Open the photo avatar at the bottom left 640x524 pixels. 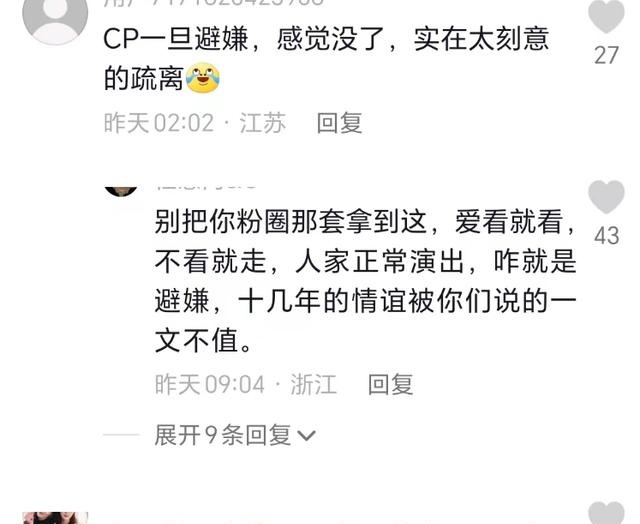(x=55, y=518)
